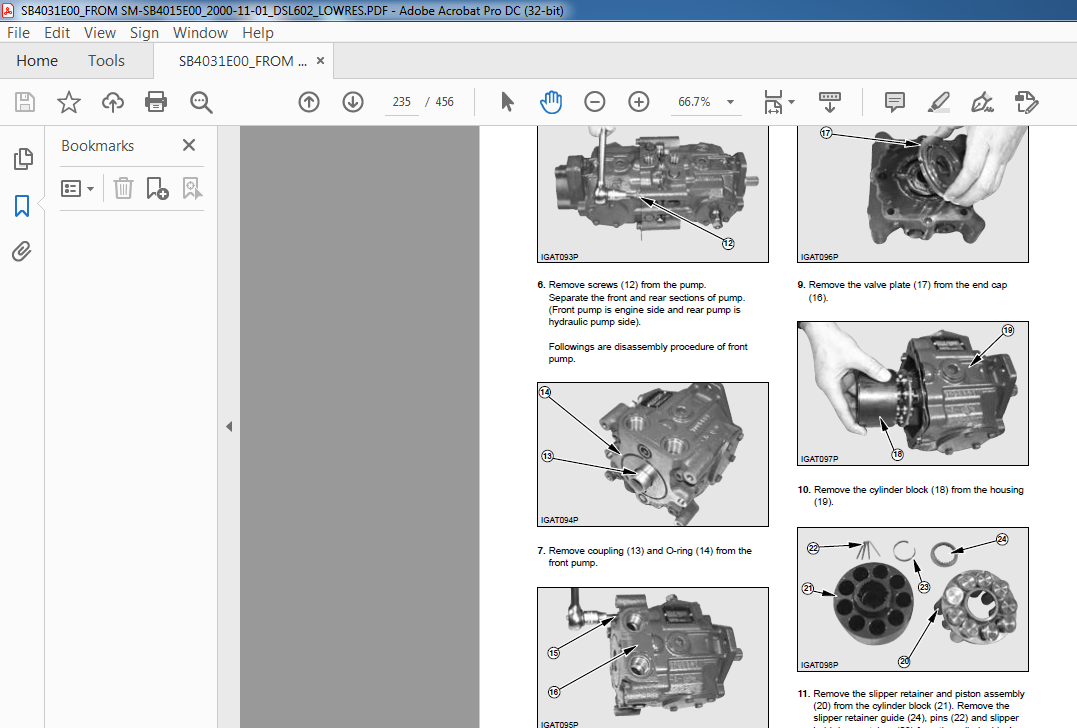Open the Window menu
Image resolution: width=1077 pixels, height=728 pixels.
pos(200,33)
